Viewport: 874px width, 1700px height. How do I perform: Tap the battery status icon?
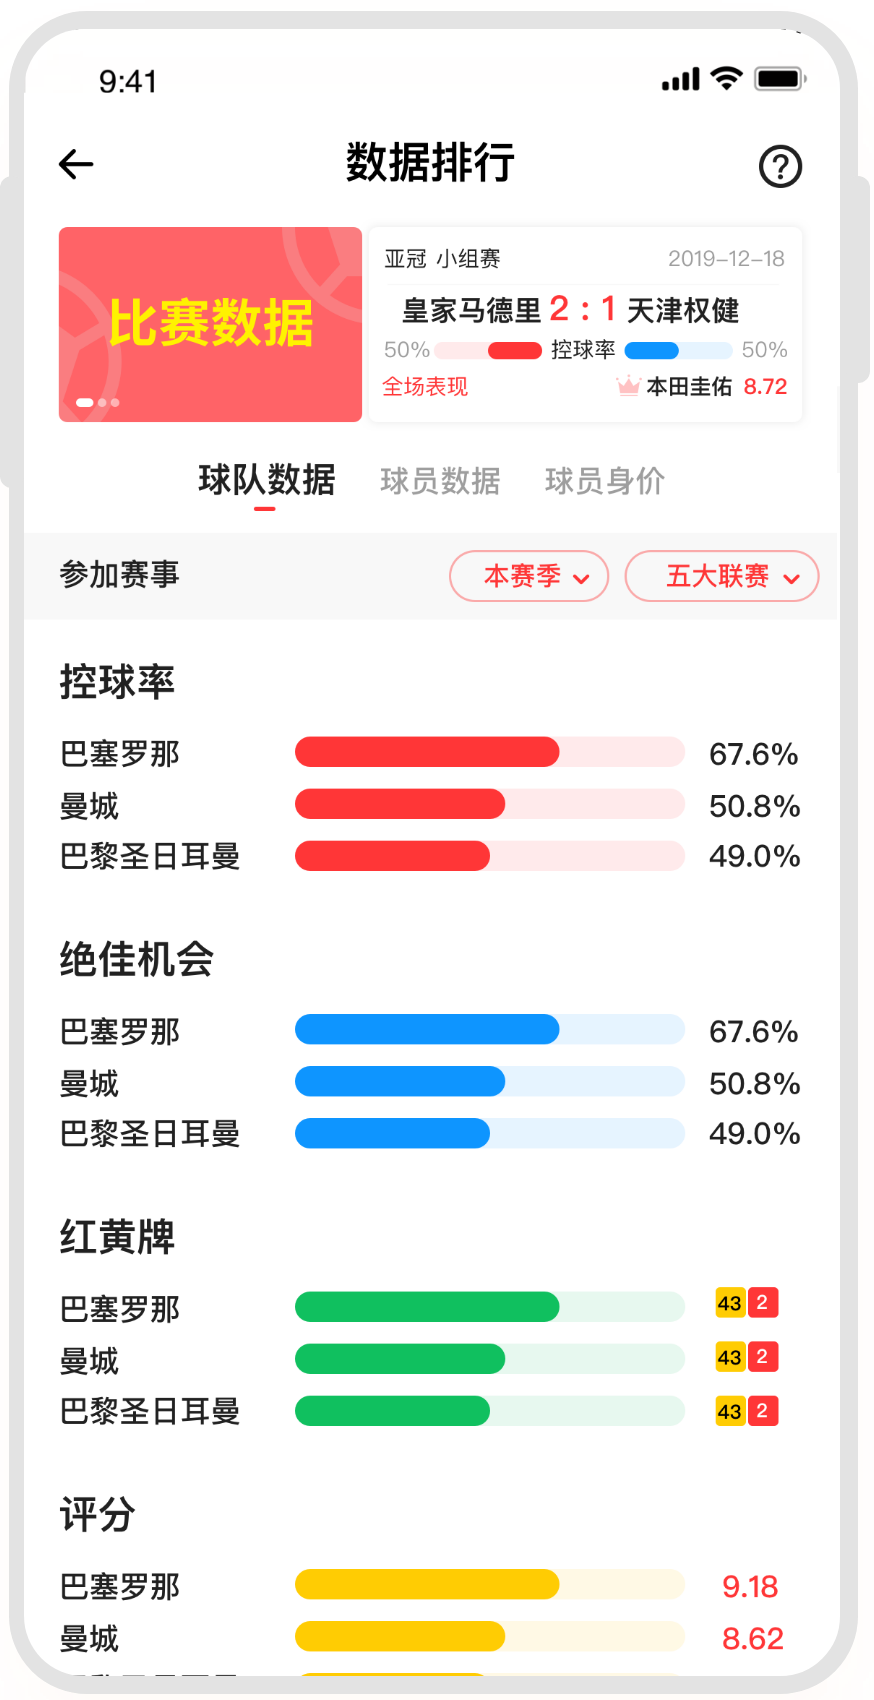pyautogui.click(x=780, y=79)
